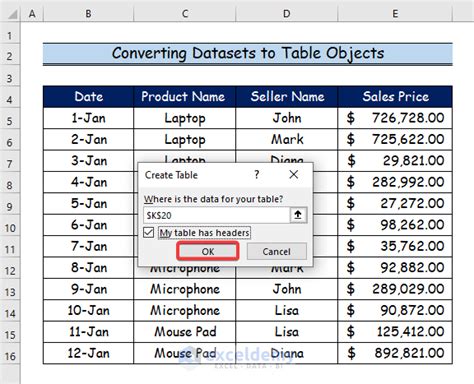Viewport: 474px width, 384px height.
Task: Click OK in Create Table dialog
Action: (x=208, y=251)
